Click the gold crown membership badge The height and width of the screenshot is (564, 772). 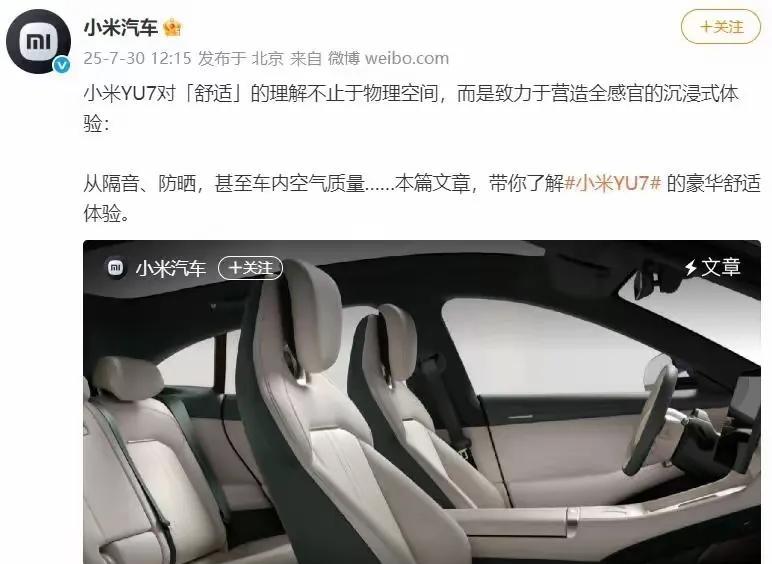(x=172, y=28)
